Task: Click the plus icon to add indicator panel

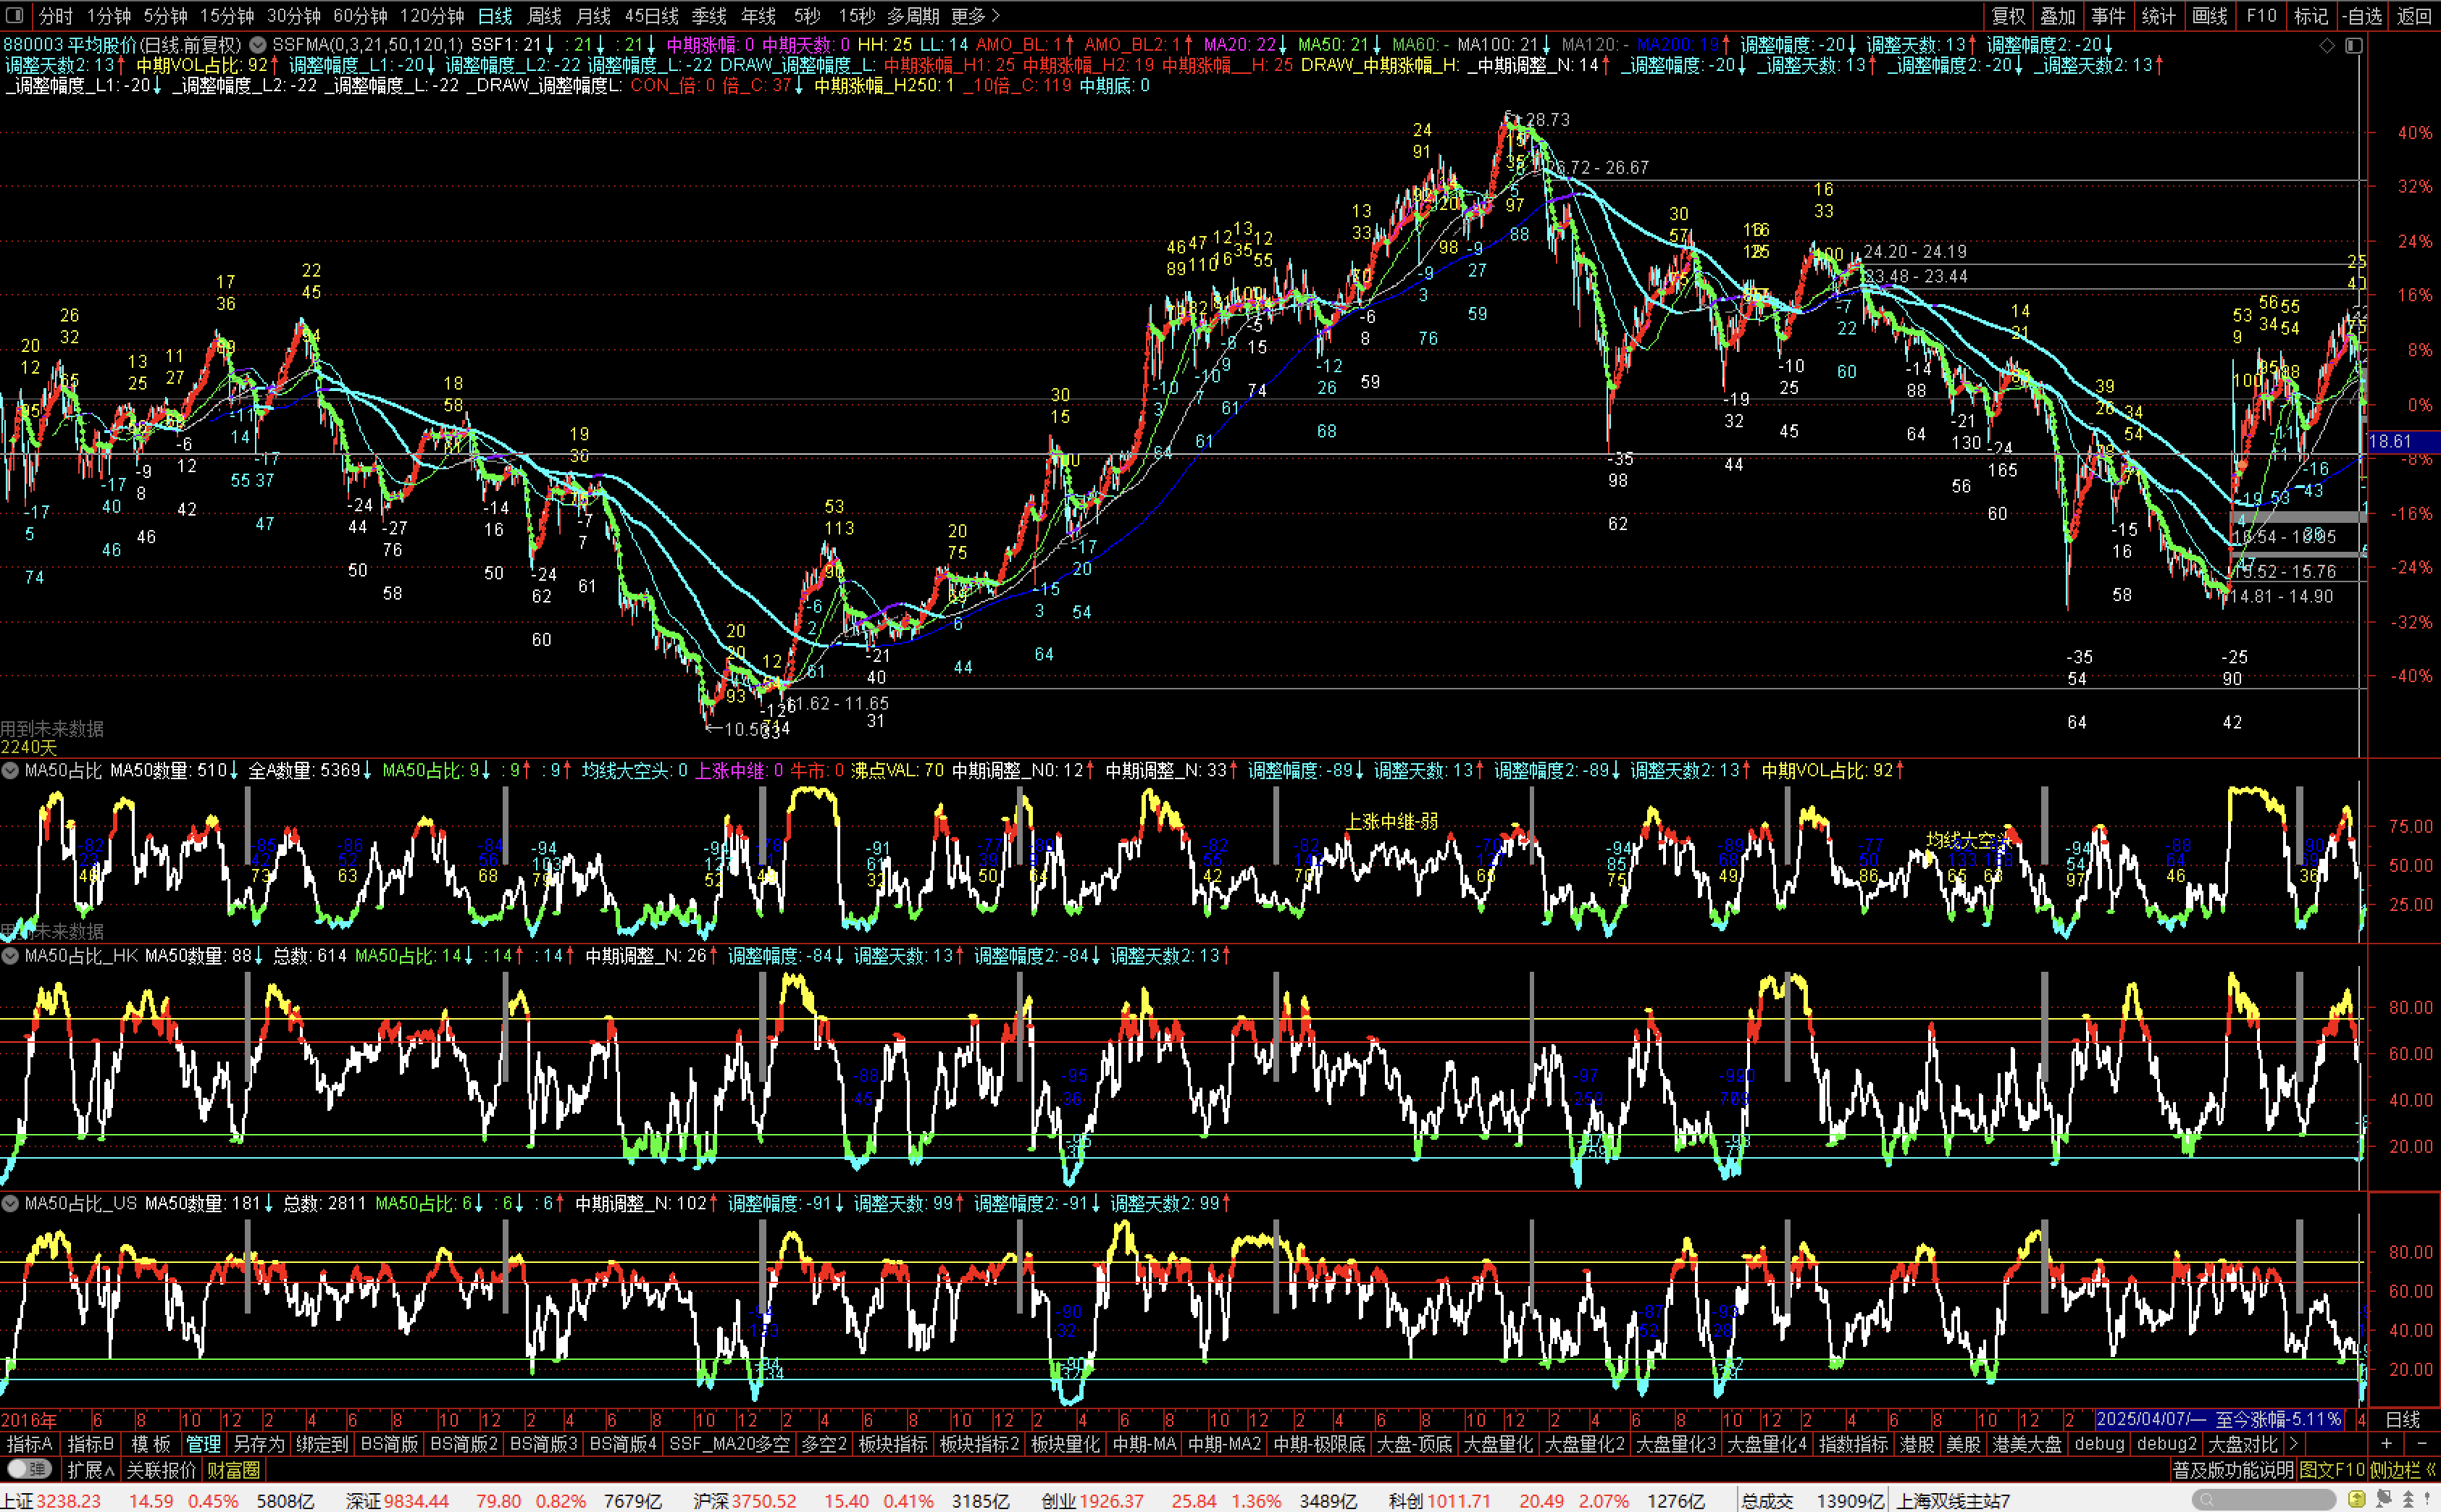Action: 2386,1443
